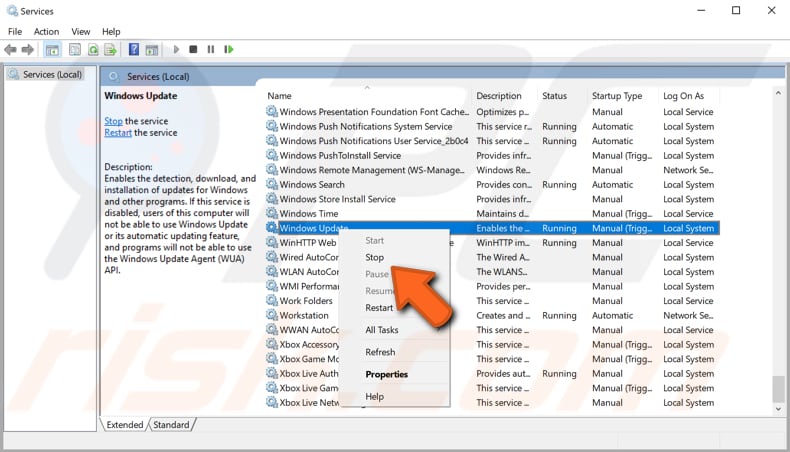This screenshot has height=452, width=790.
Task: Switch to the Extended tab
Action: [124, 425]
